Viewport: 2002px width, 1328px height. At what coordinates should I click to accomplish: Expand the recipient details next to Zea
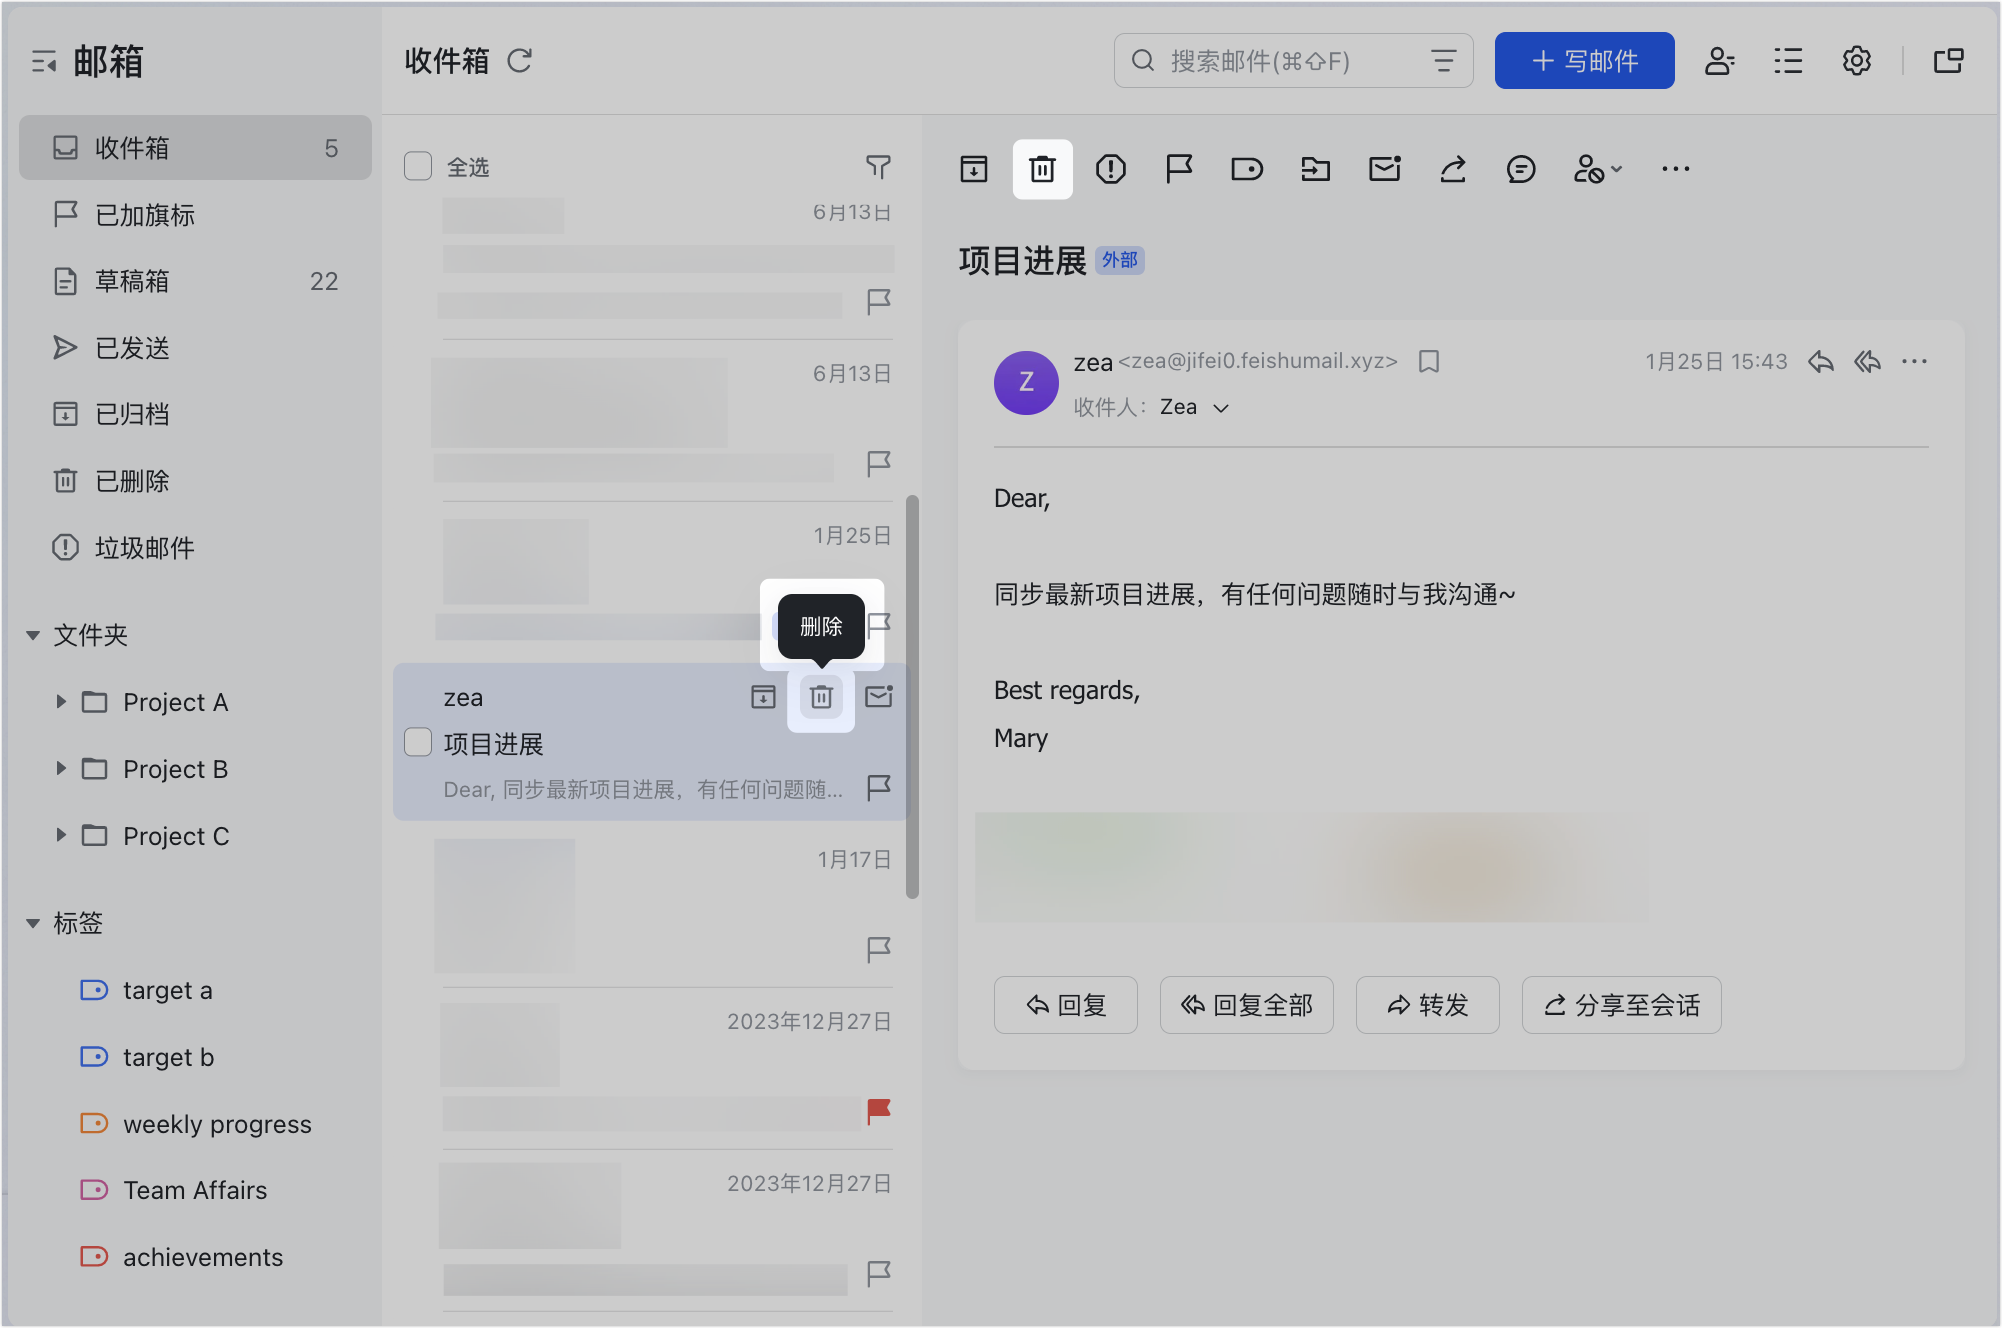(1221, 408)
